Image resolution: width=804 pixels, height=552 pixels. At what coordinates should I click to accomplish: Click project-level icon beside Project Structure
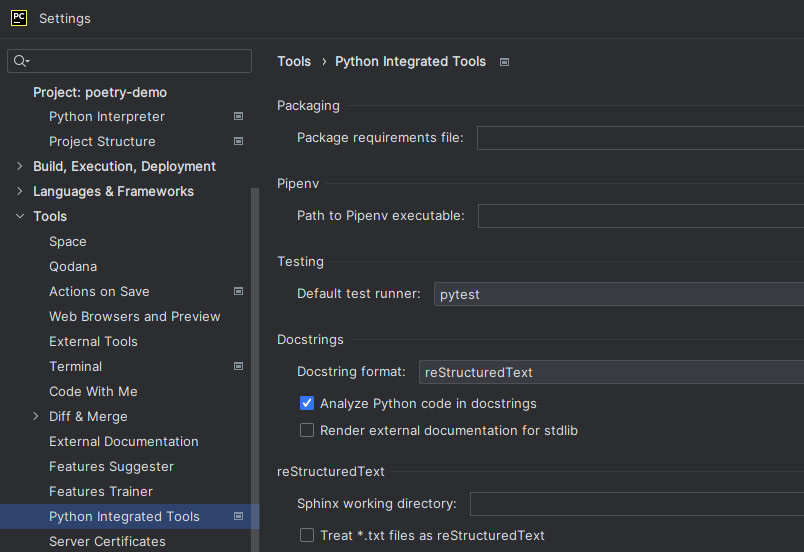tap(238, 142)
